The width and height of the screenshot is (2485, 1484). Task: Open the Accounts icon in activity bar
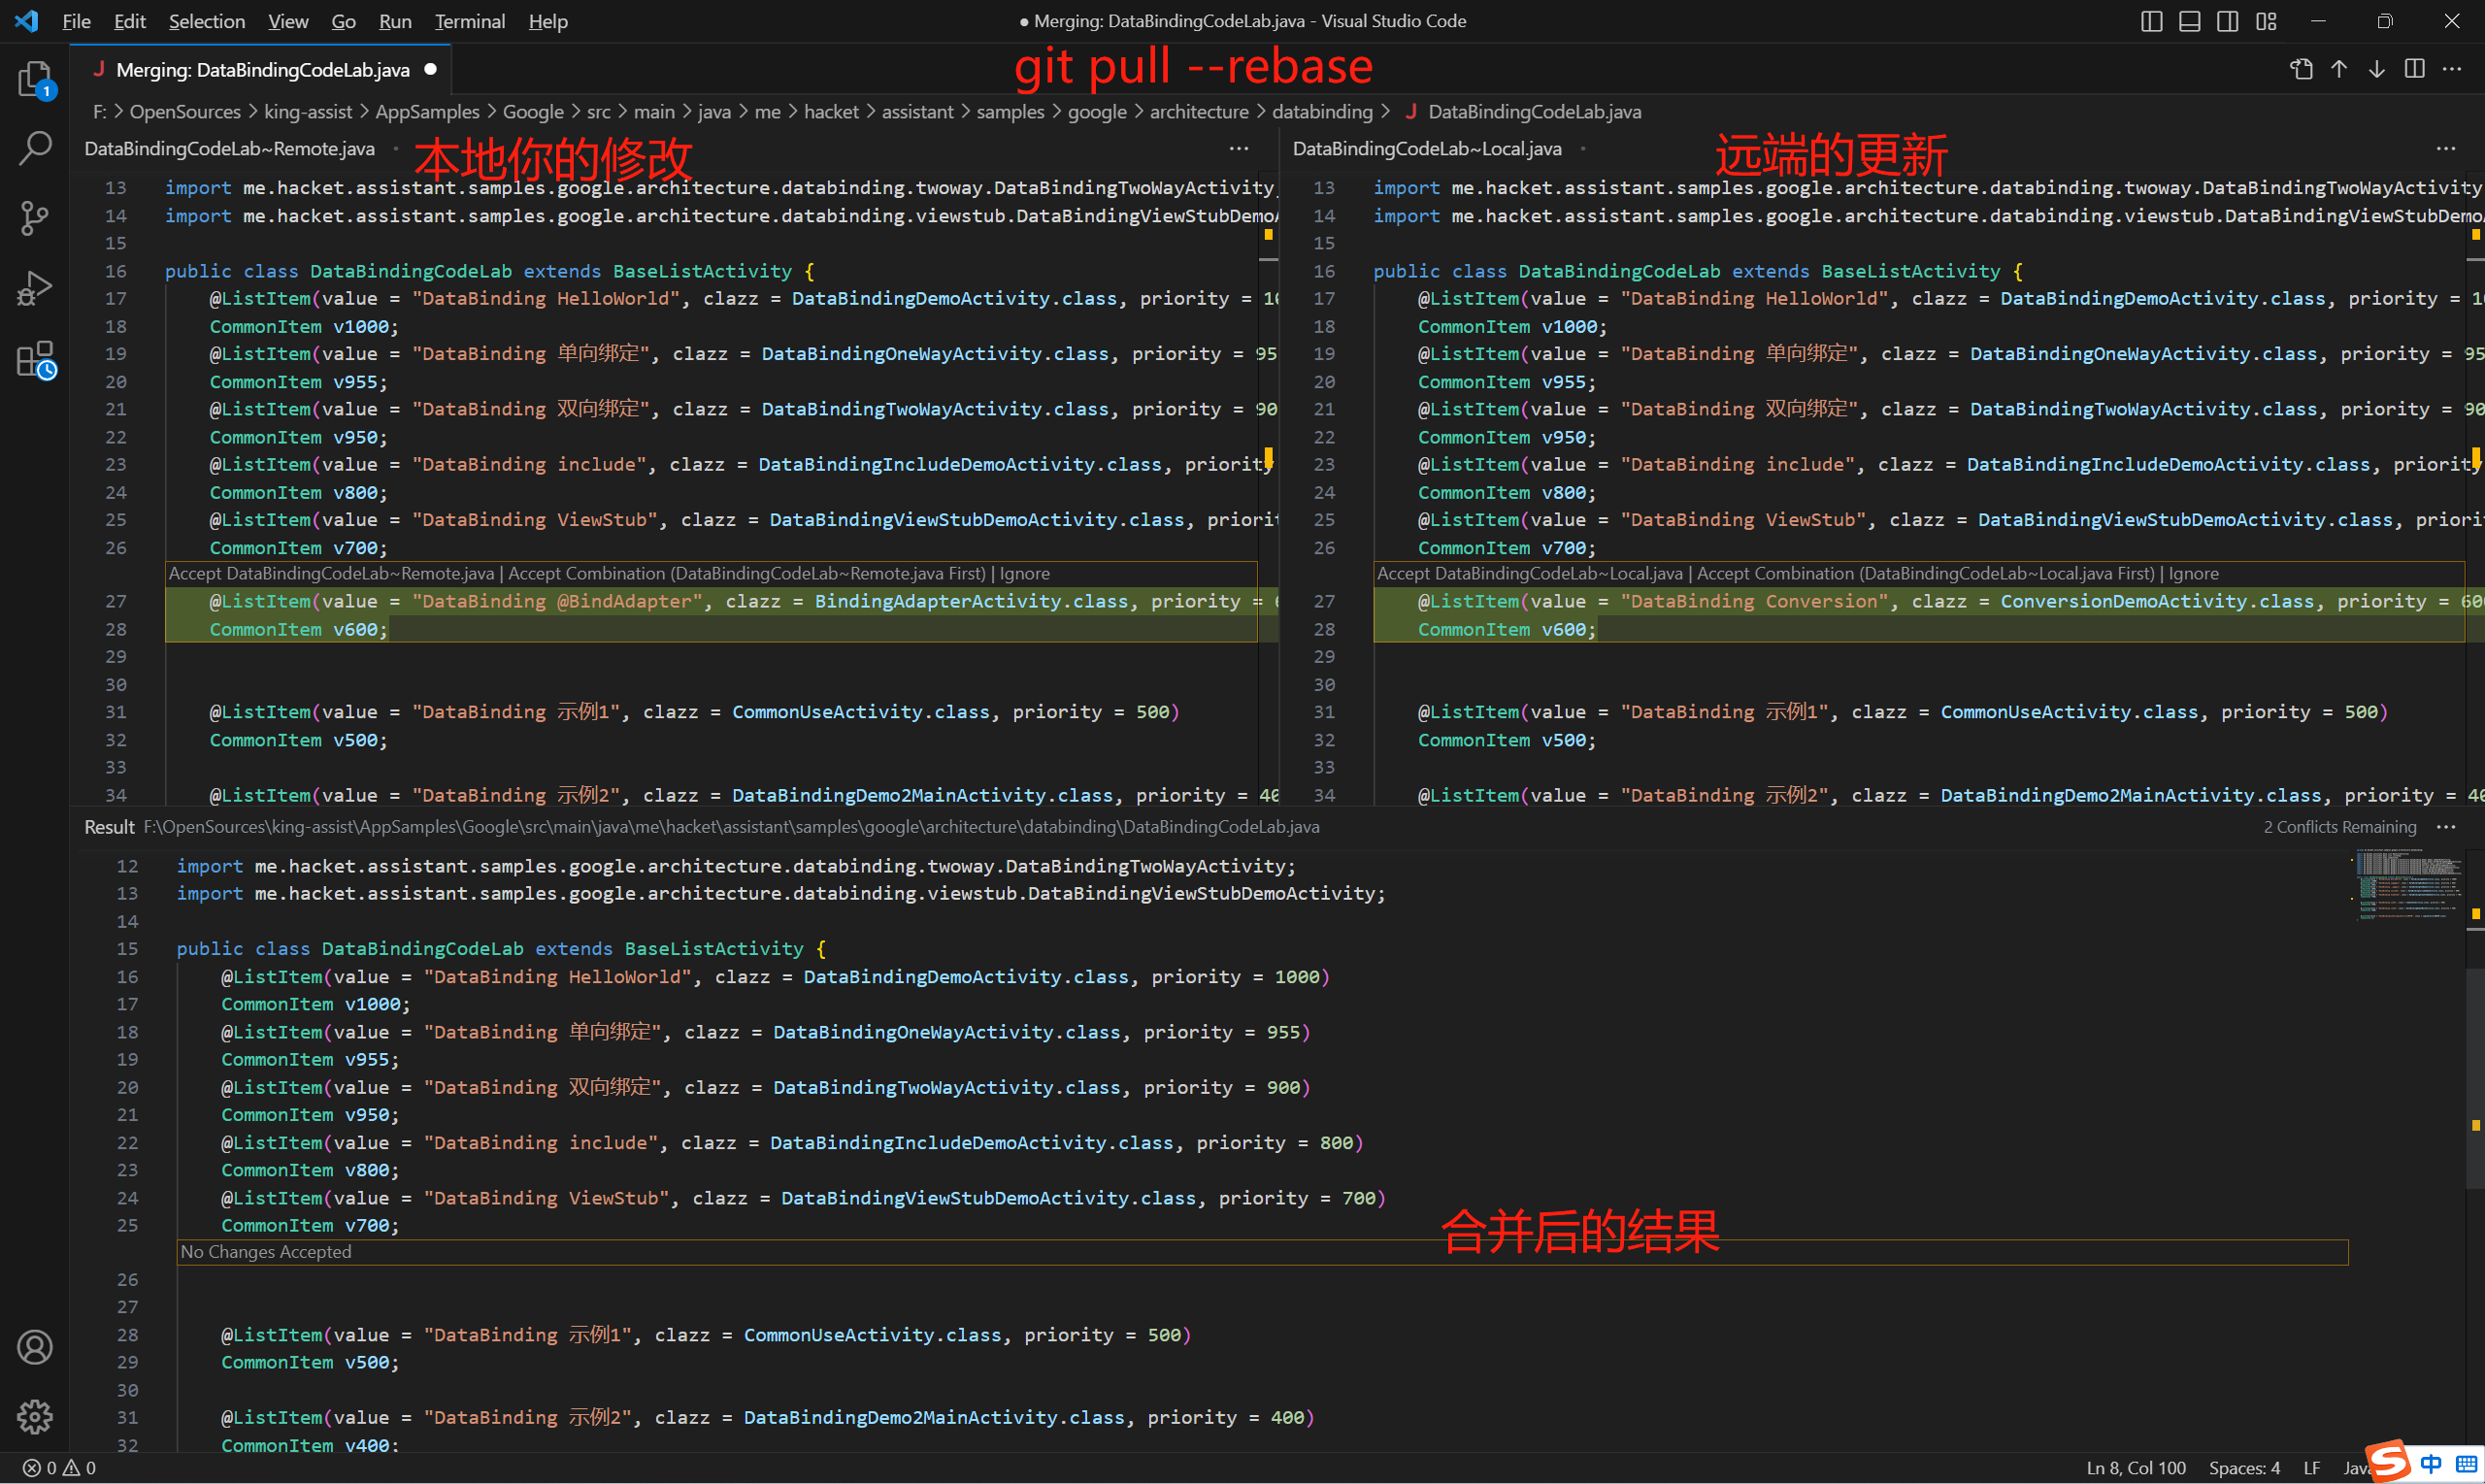coord(34,1347)
